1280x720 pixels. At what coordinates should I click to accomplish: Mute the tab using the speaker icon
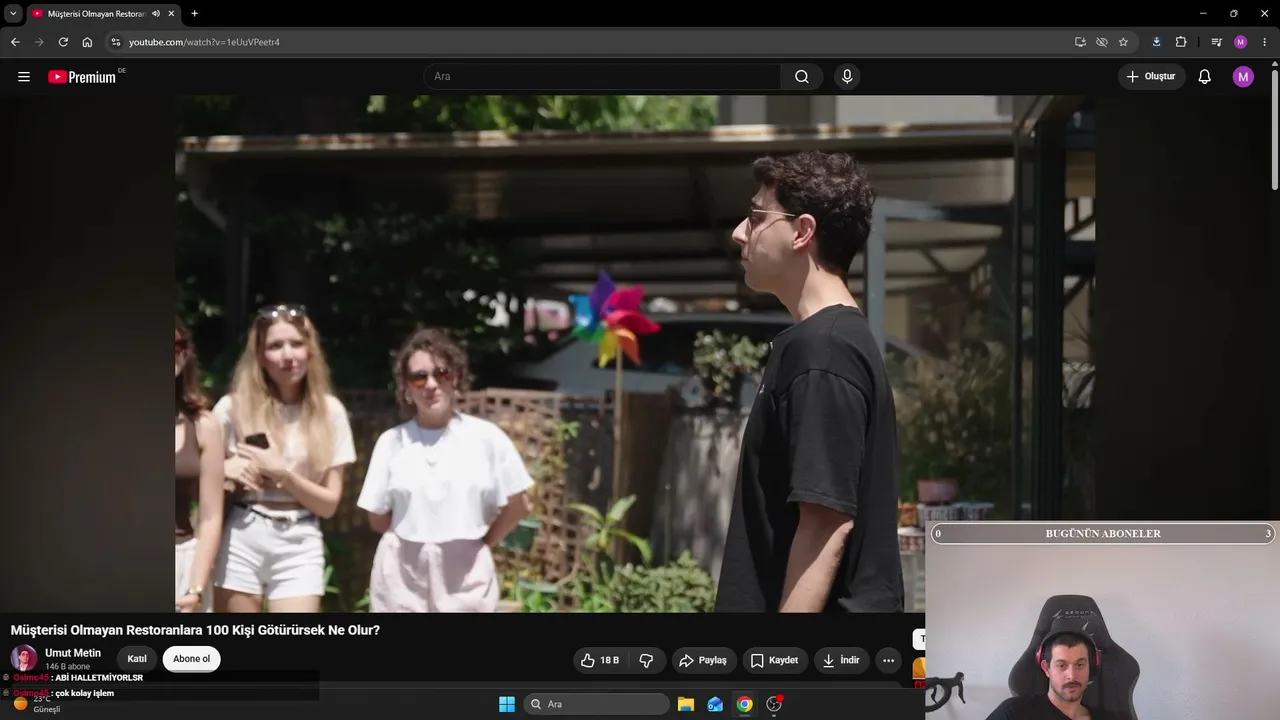(x=156, y=14)
